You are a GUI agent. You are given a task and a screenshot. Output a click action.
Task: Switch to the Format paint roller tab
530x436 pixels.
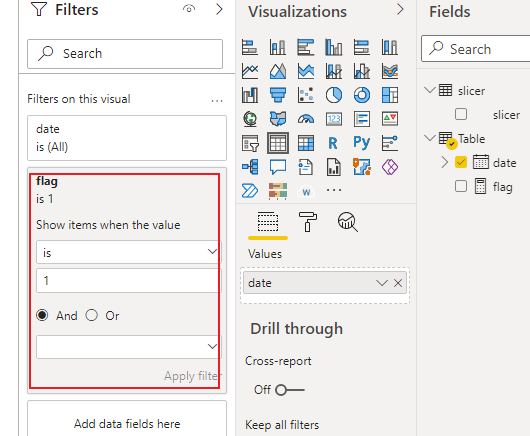tap(308, 222)
